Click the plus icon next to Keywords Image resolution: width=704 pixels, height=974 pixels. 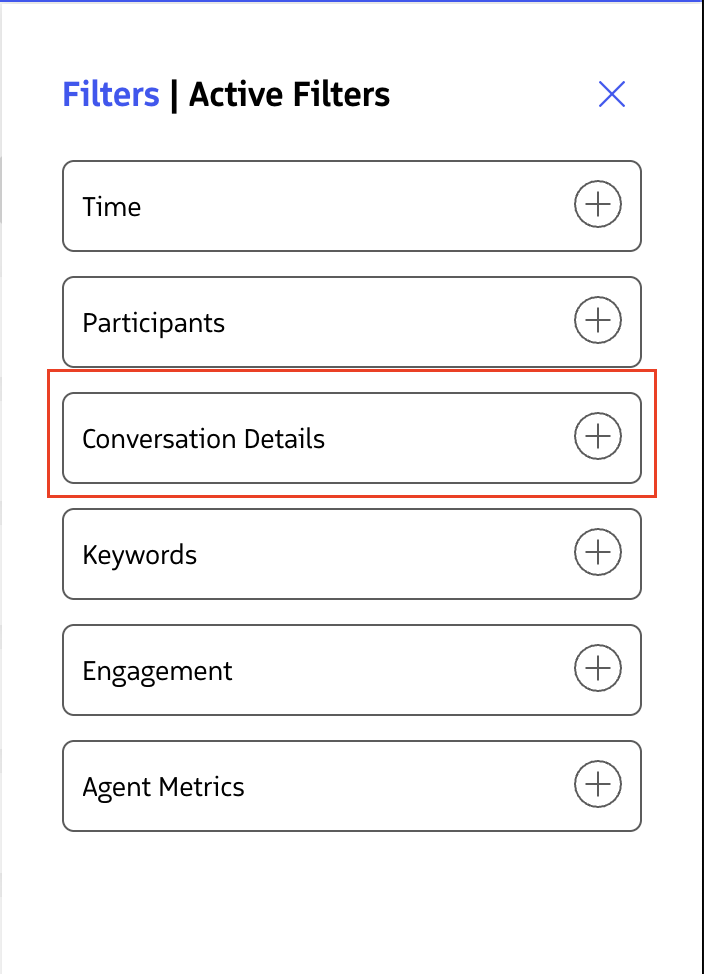[x=597, y=552]
